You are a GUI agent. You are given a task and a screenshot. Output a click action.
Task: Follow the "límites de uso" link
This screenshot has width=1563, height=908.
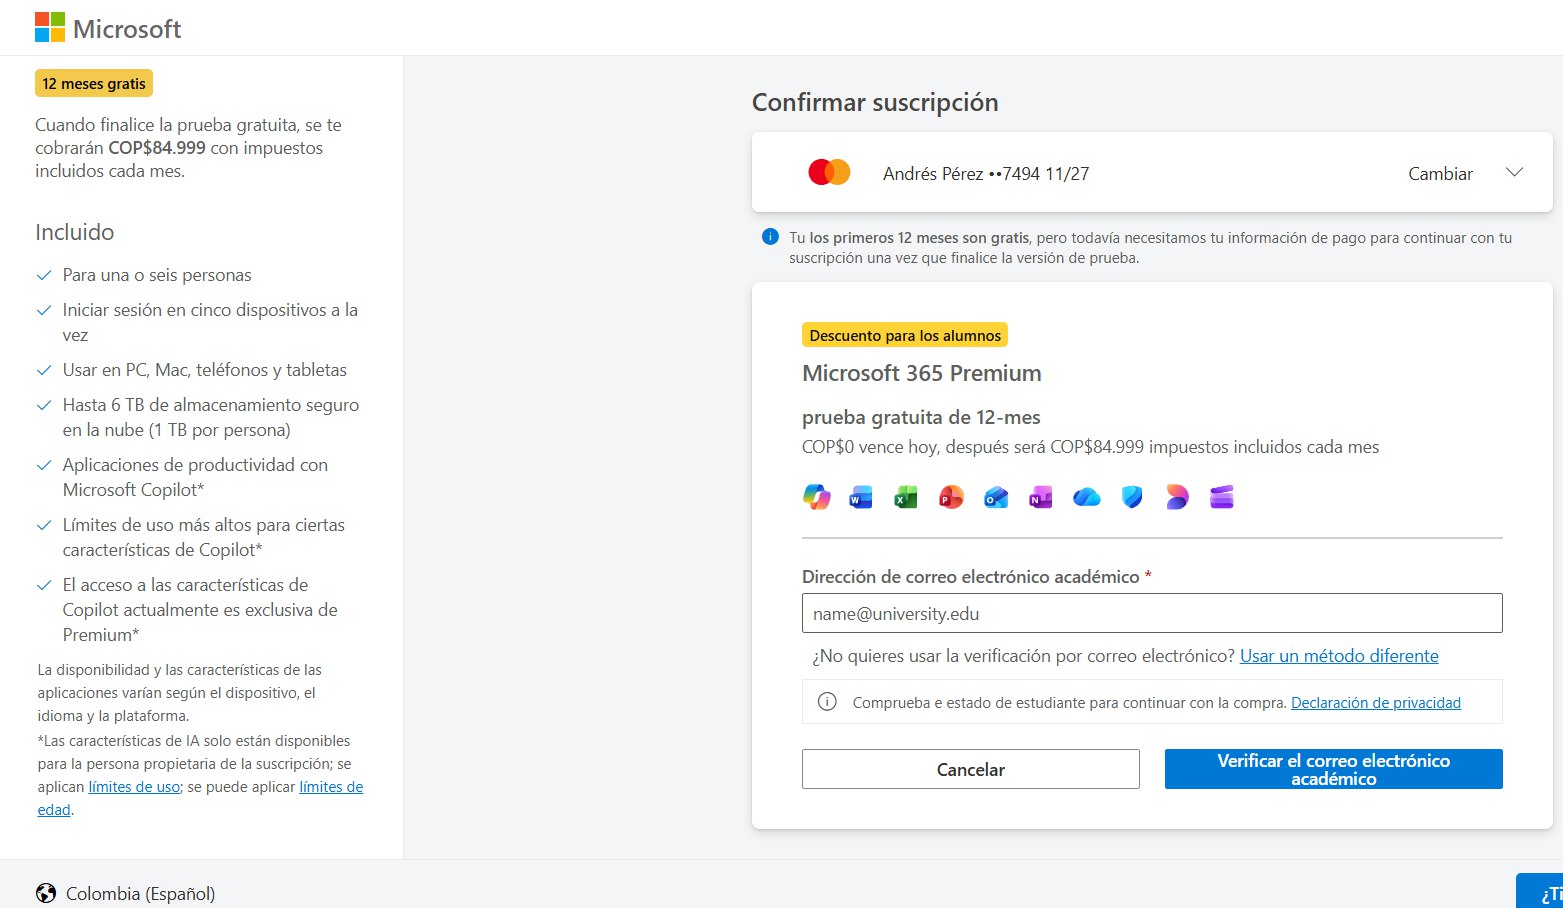click(134, 787)
